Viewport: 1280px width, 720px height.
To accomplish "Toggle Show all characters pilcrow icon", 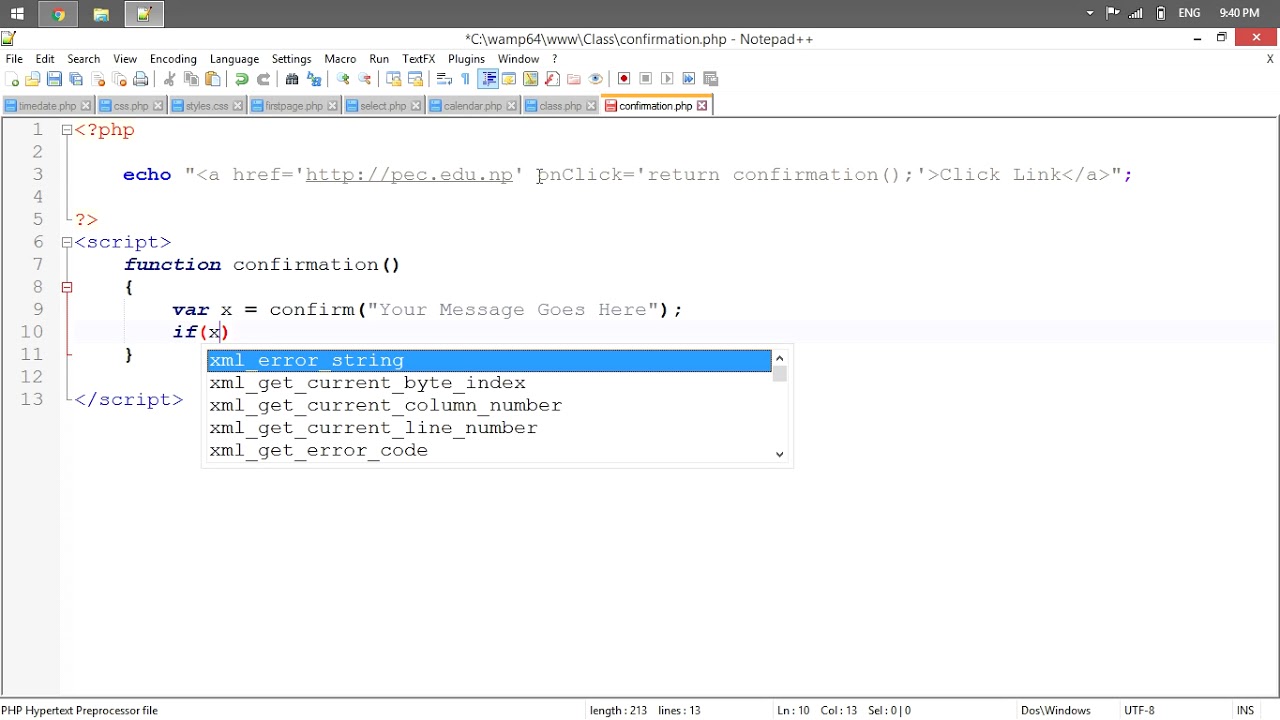I will tap(465, 79).
